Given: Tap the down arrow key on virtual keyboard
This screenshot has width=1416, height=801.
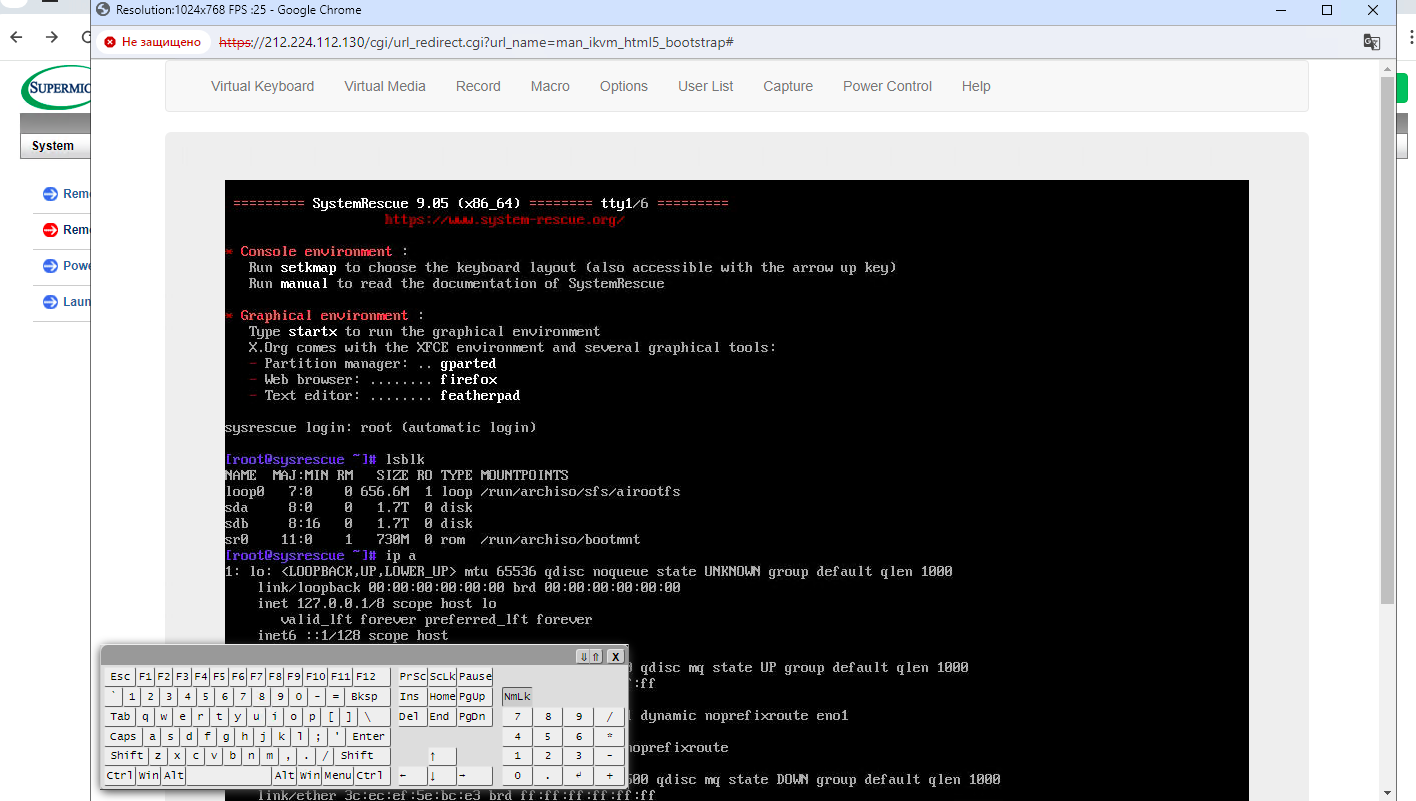Looking at the screenshot, I should (x=442, y=776).
